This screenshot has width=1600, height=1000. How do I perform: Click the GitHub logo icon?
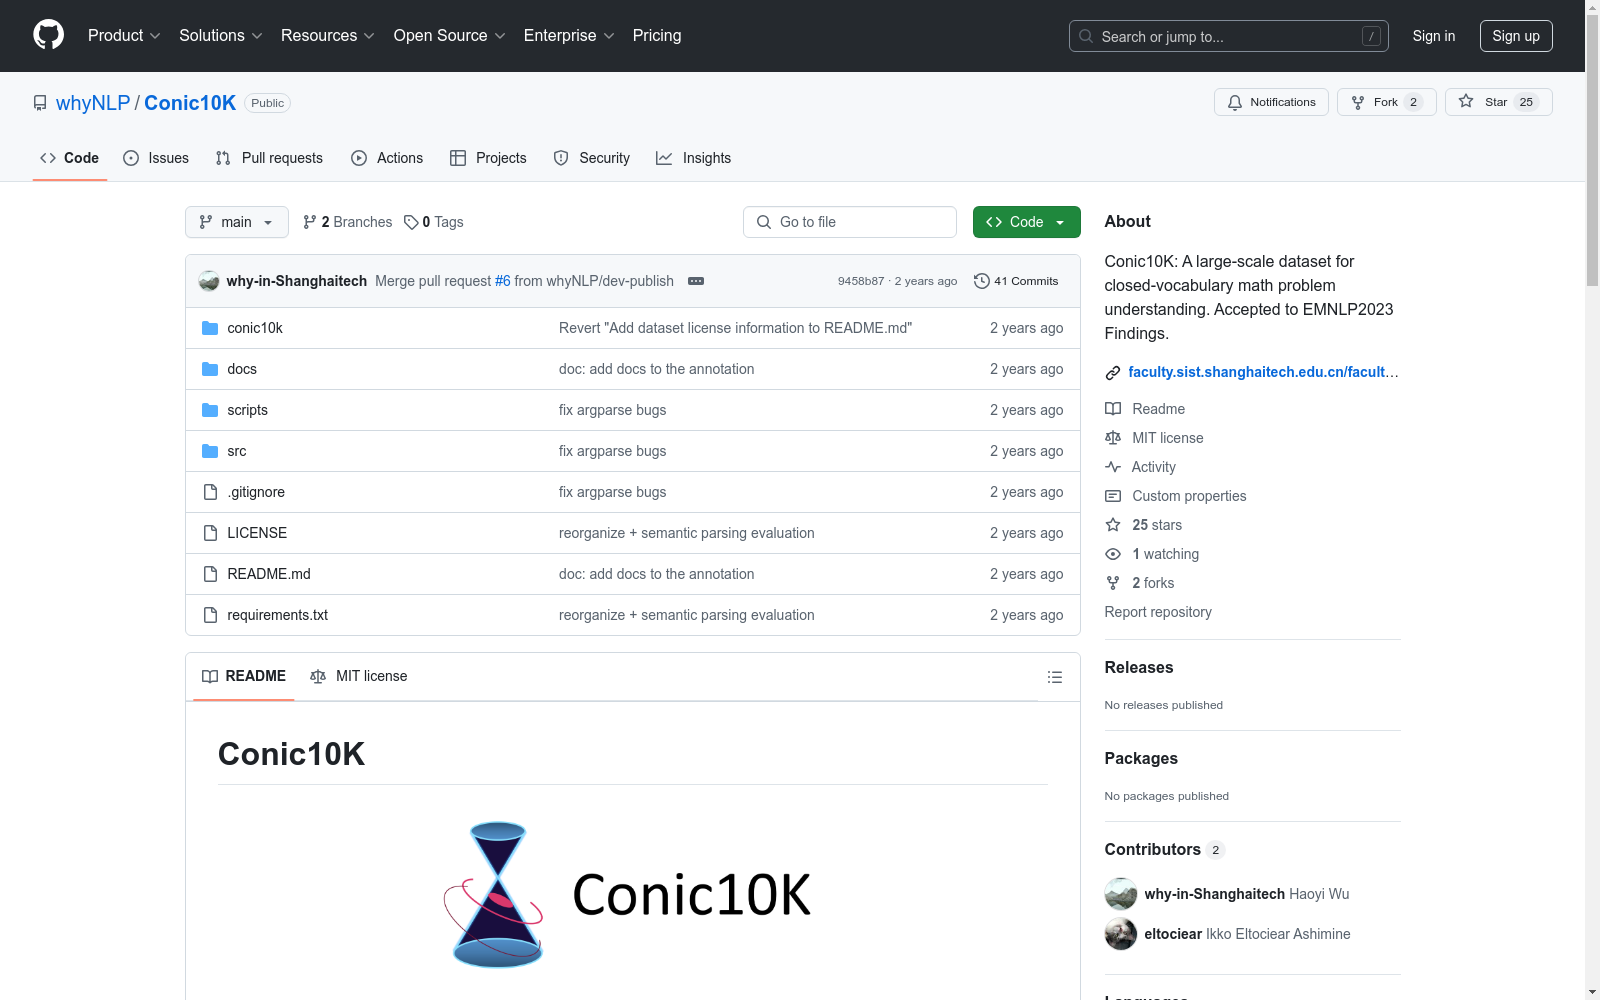[x=48, y=35]
